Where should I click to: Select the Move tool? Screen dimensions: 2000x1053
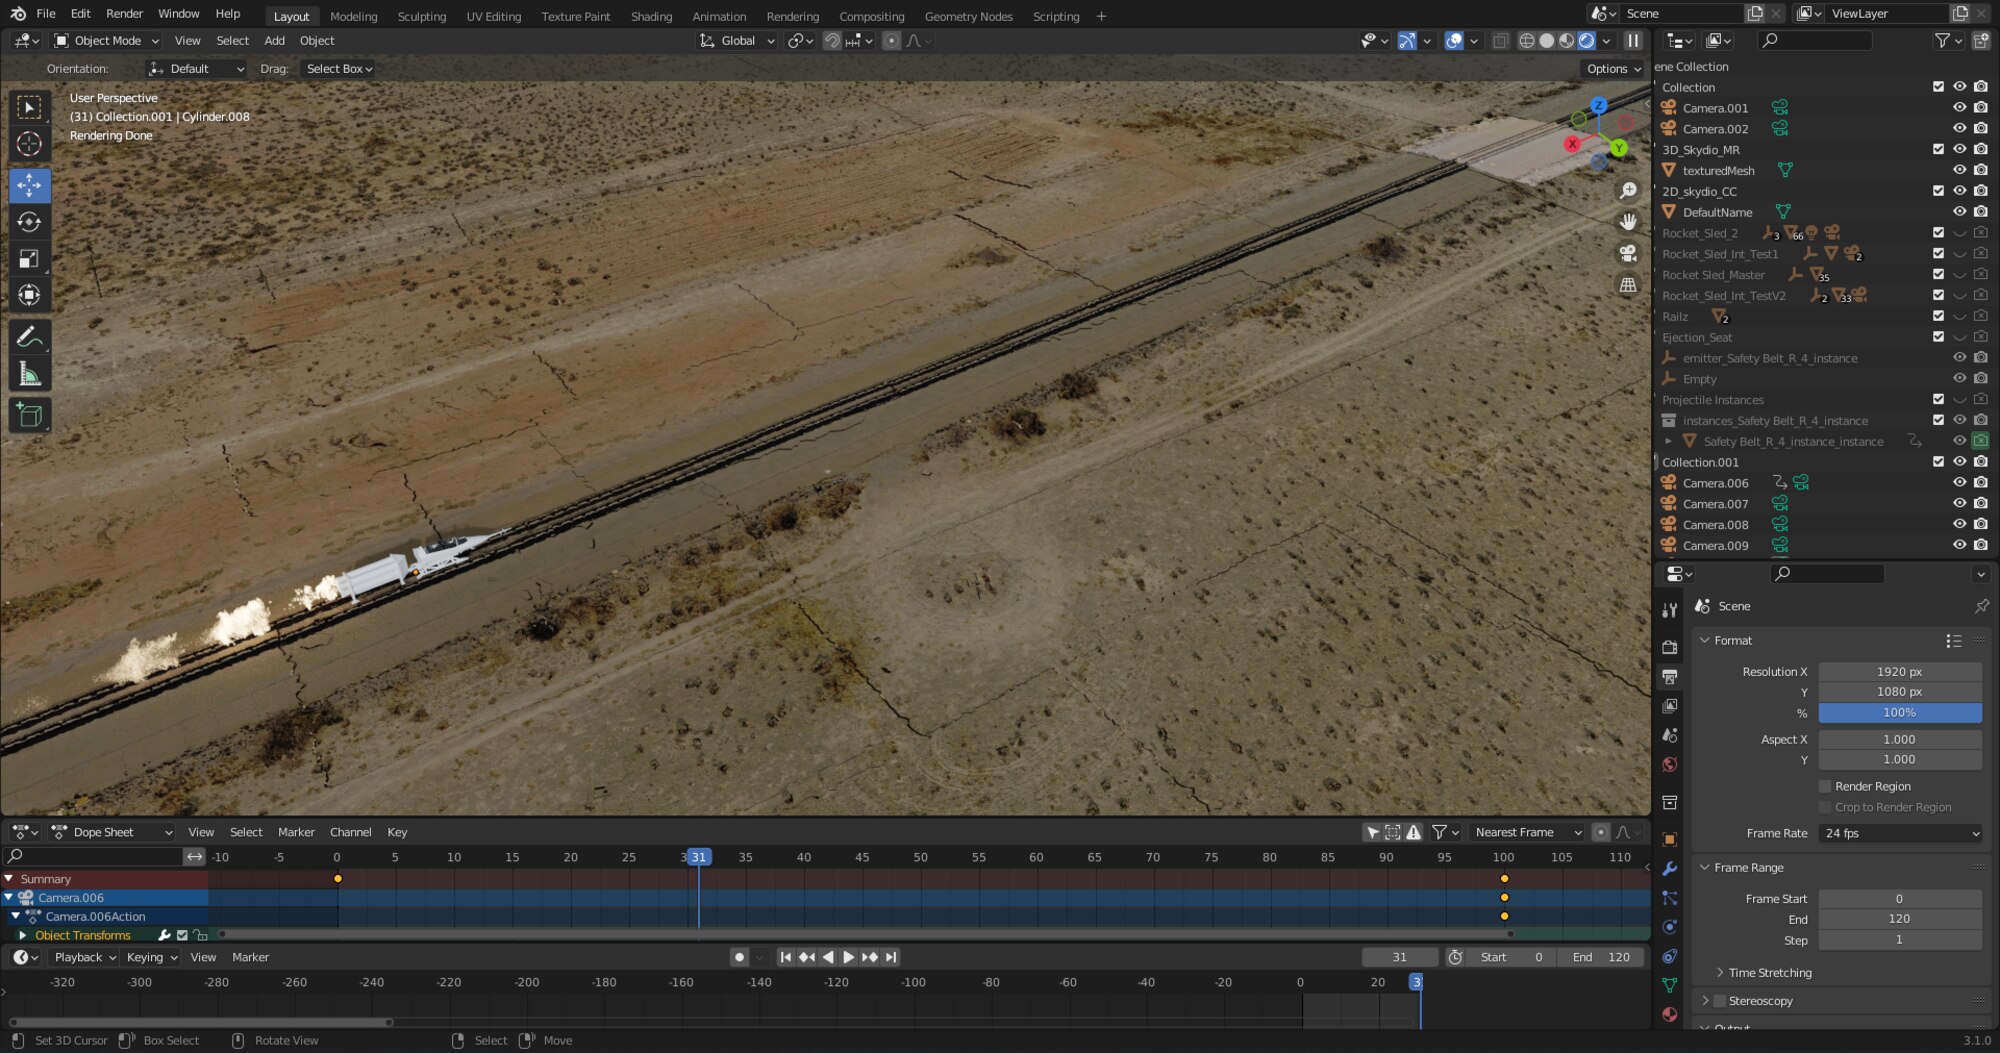[x=29, y=185]
